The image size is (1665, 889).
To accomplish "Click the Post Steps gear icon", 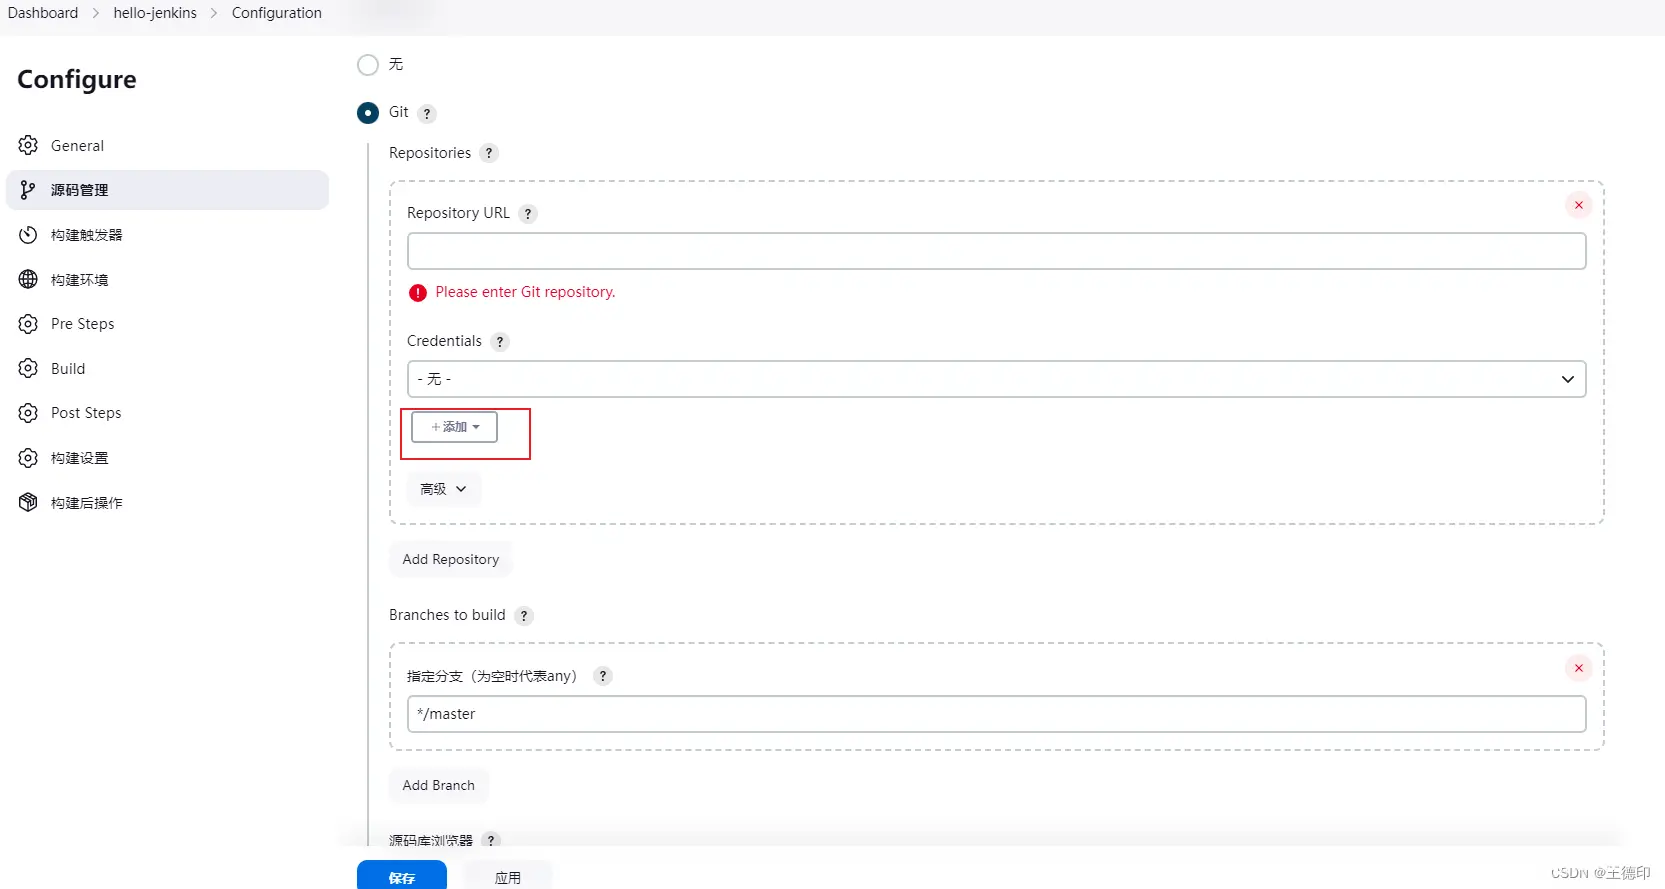I will point(28,413).
